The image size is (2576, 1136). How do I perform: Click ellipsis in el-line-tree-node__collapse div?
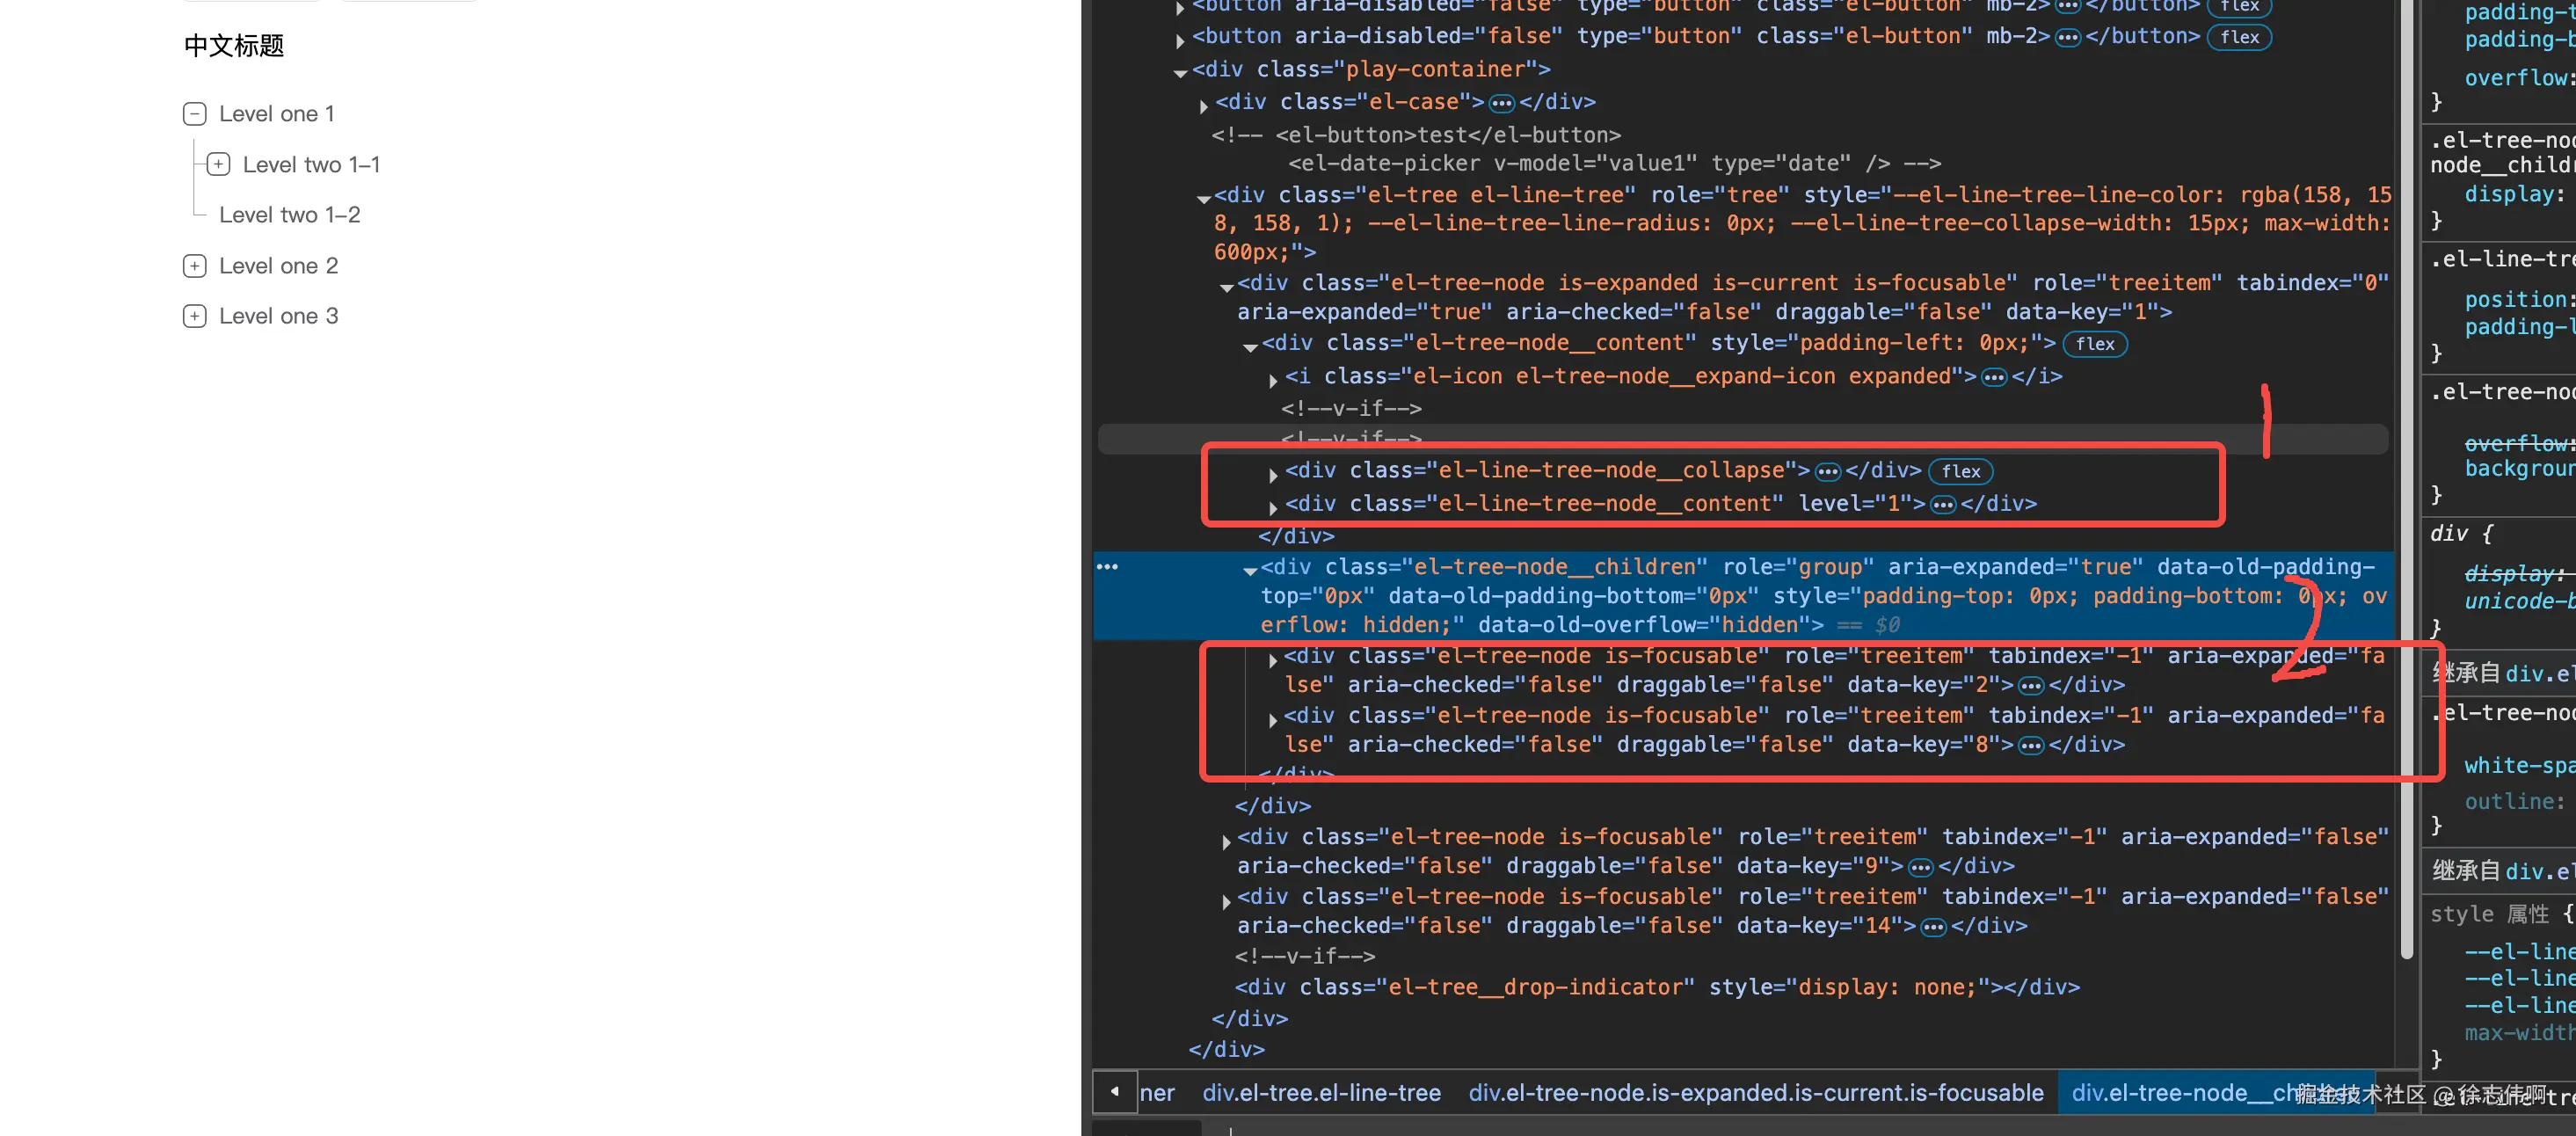1828,471
